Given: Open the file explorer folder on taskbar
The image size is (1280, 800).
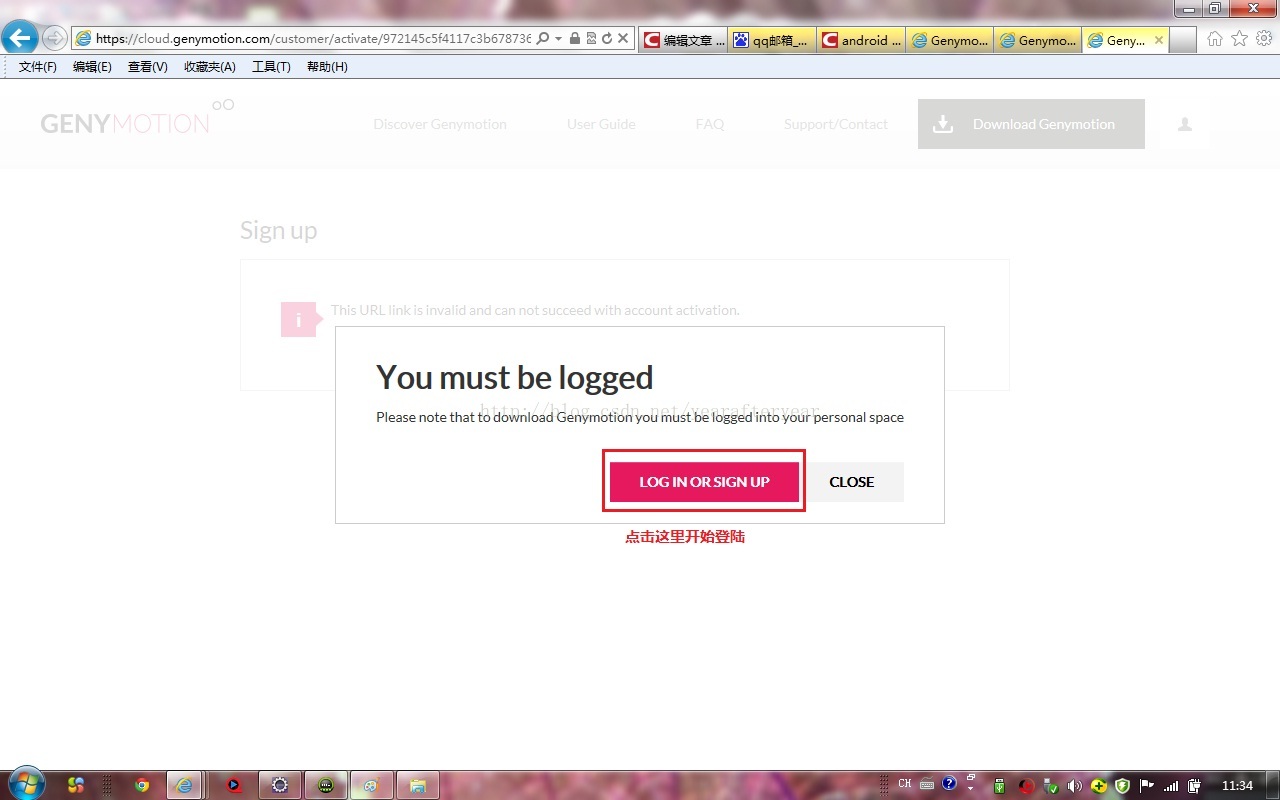Looking at the screenshot, I should coord(418,786).
